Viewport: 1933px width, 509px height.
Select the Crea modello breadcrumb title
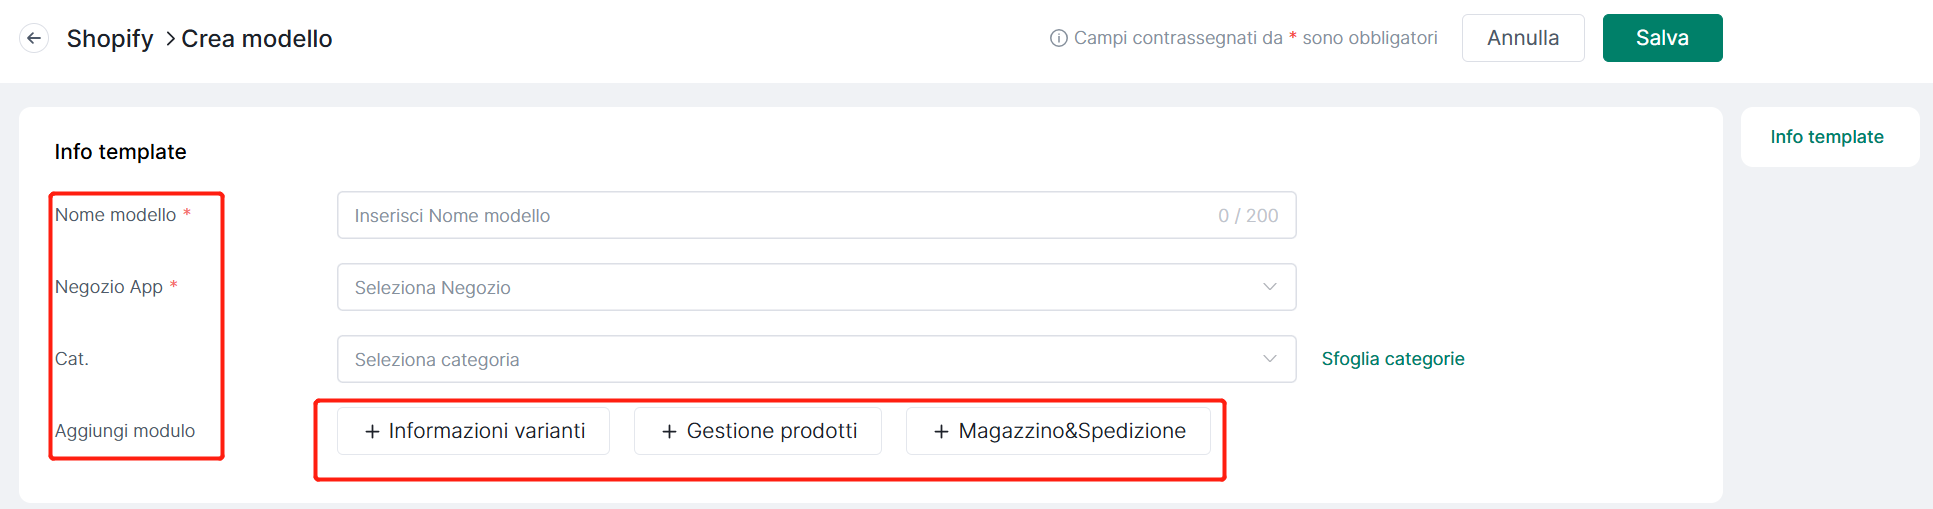click(x=257, y=38)
